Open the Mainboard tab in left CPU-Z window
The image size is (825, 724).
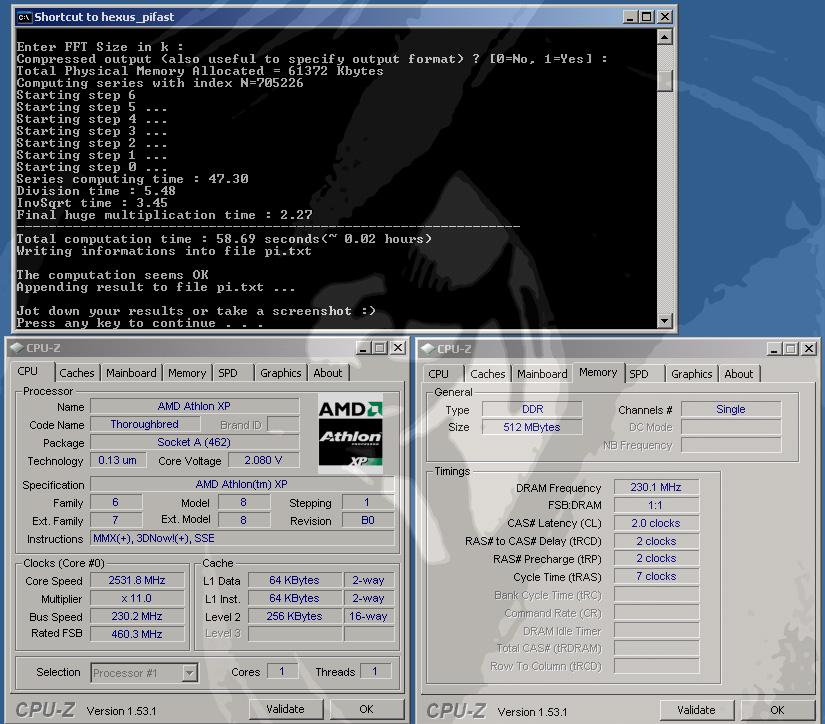click(132, 373)
